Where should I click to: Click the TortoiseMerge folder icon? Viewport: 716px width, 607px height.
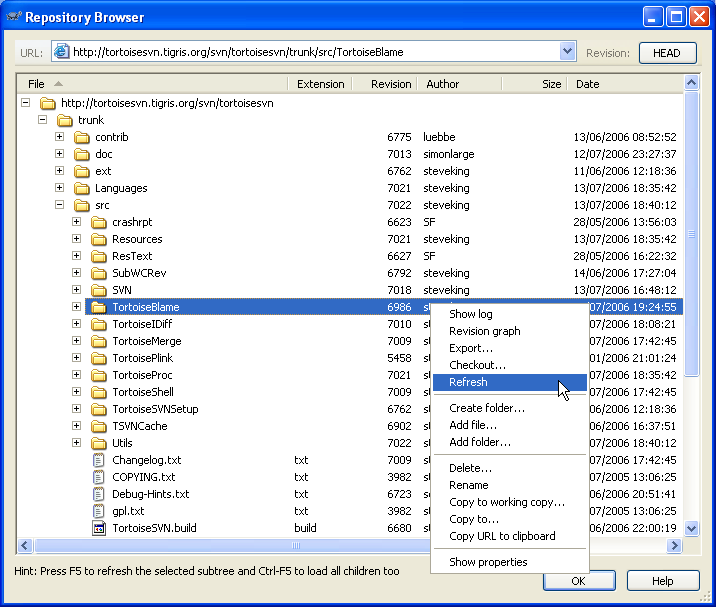pos(99,341)
